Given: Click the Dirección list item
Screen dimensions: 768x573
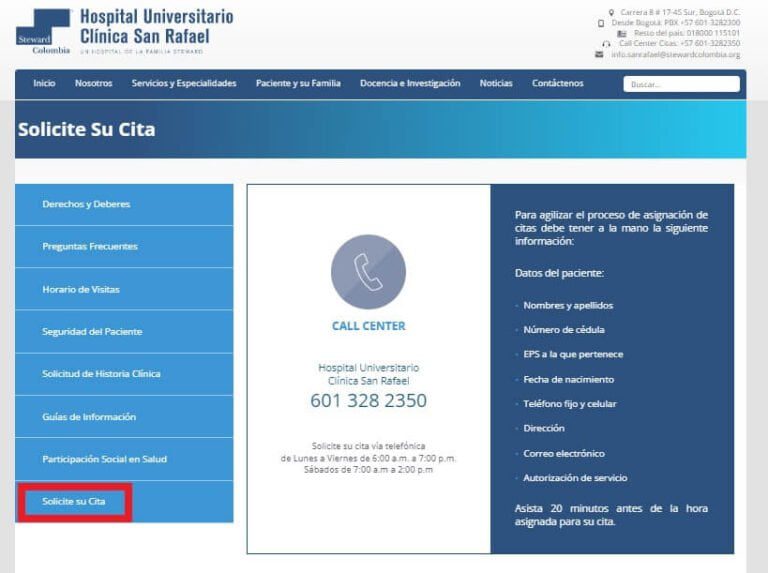Looking at the screenshot, I should (544, 429).
